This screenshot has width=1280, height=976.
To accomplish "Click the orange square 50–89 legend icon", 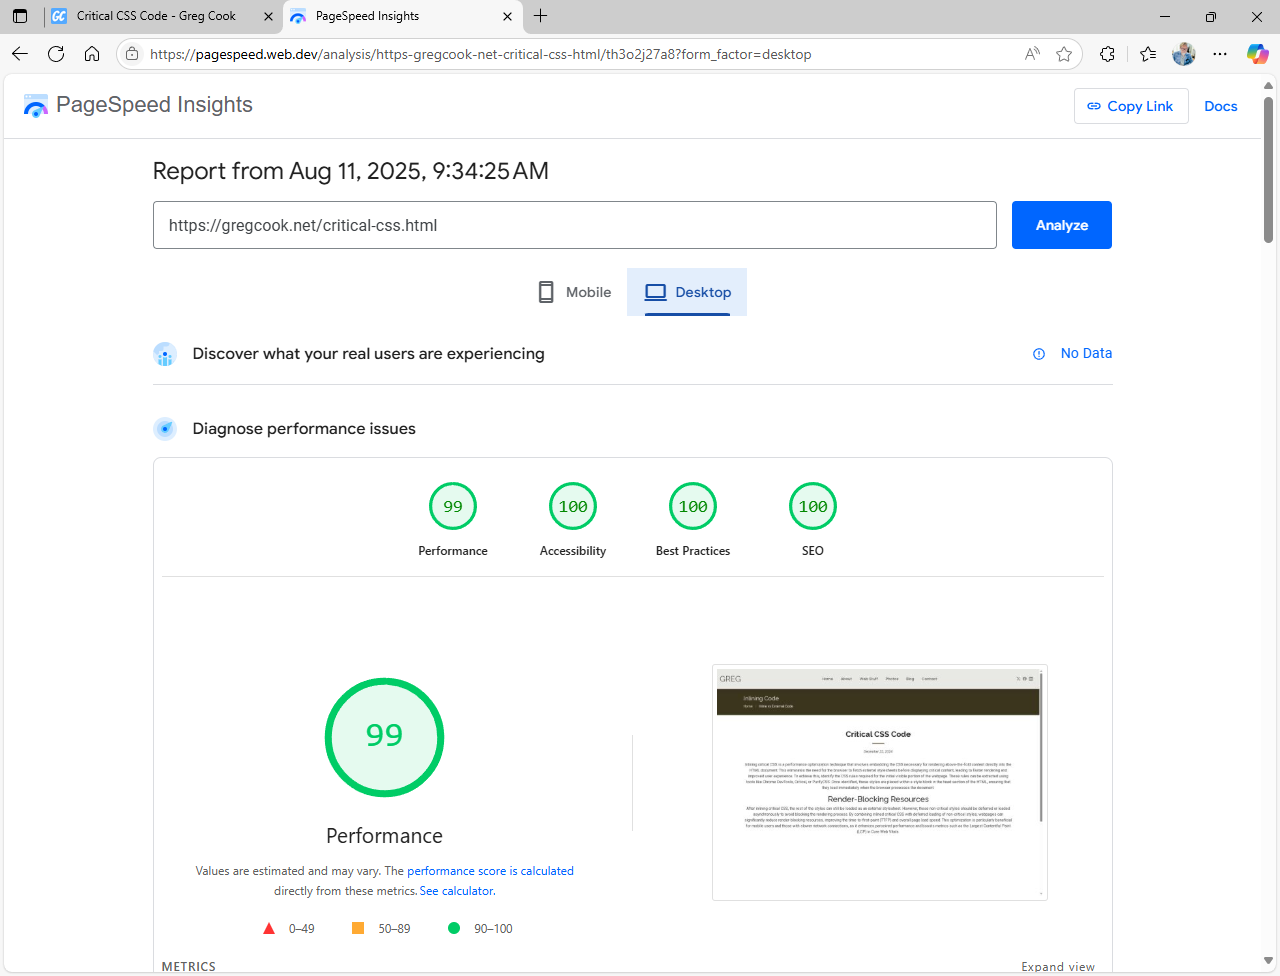I will (x=358, y=928).
